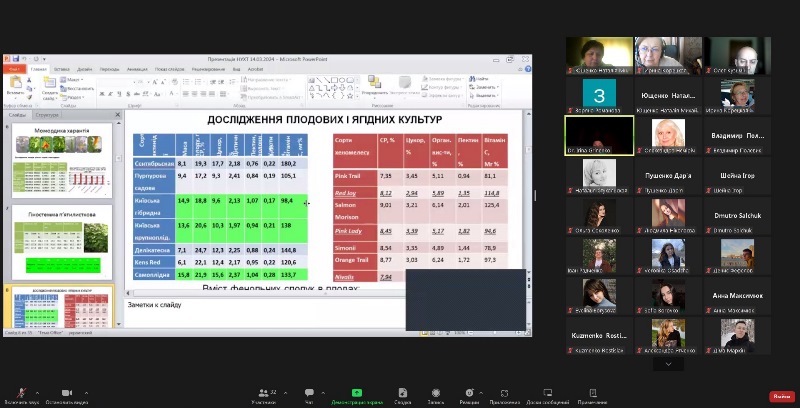Screen dimensions: 800x408
Task: Toggle Underline formatting in ribbon
Action: (x=118, y=94)
